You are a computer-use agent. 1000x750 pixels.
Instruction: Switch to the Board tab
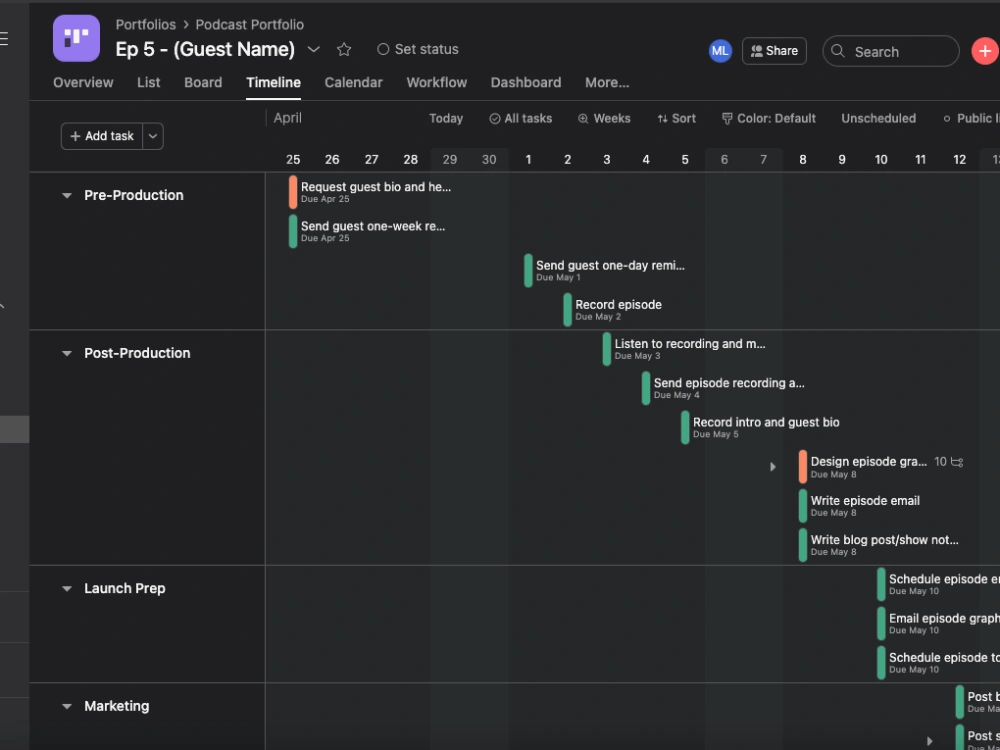click(x=203, y=83)
